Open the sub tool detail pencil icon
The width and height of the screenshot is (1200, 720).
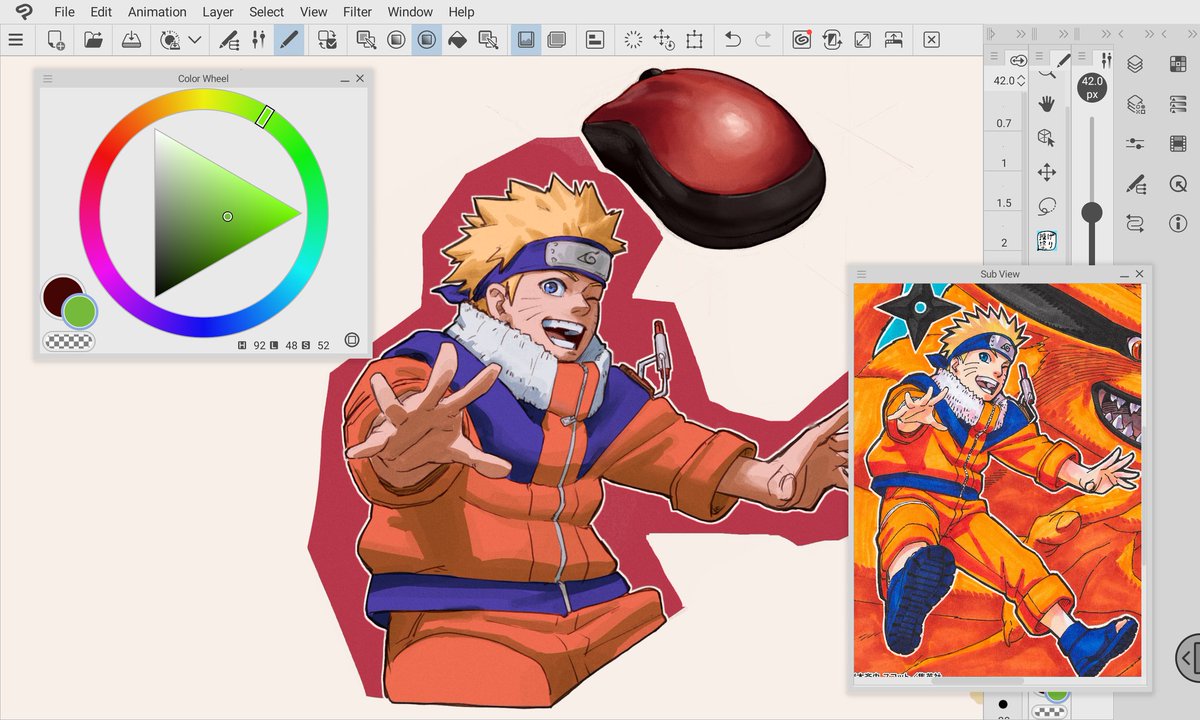229,40
